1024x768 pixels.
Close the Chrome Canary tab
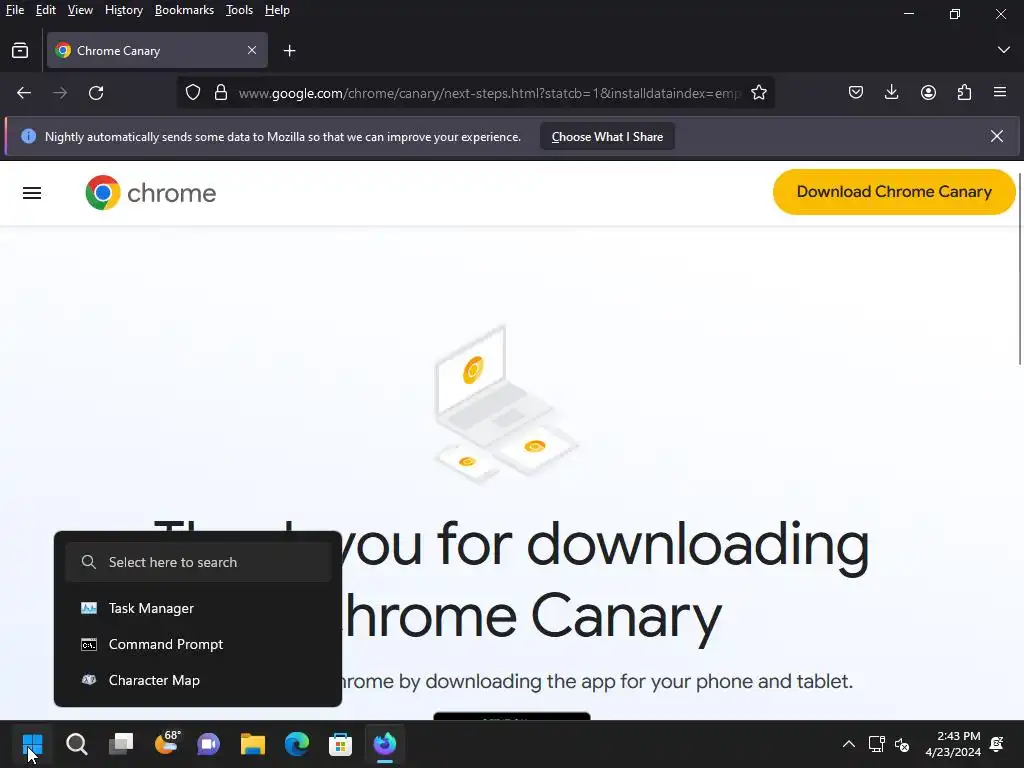(x=252, y=50)
